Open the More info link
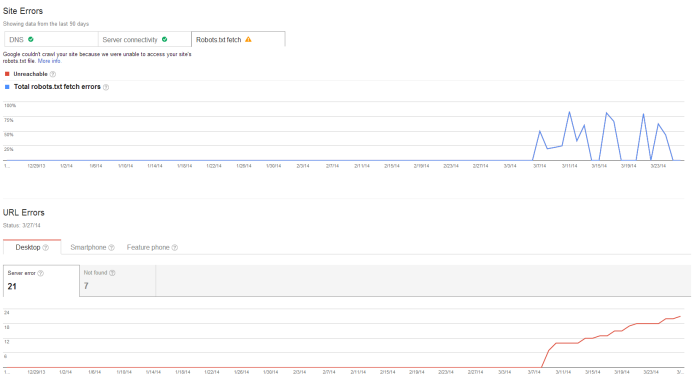Image resolution: width=700 pixels, height=380 pixels. (x=49, y=61)
